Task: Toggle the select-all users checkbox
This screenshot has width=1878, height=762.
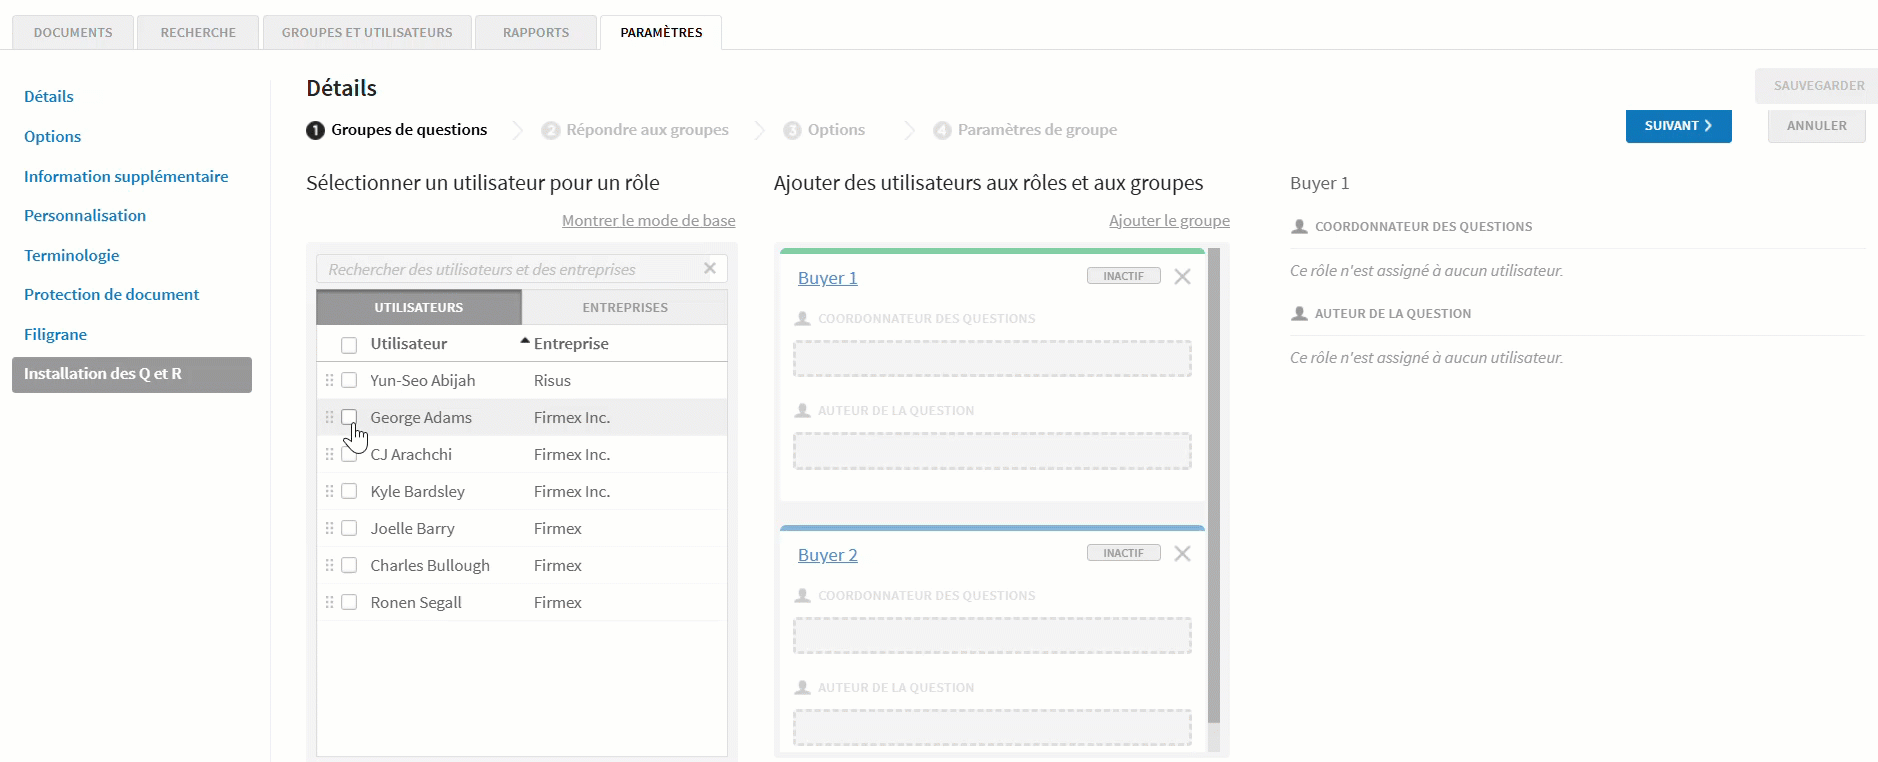Action: [349, 345]
